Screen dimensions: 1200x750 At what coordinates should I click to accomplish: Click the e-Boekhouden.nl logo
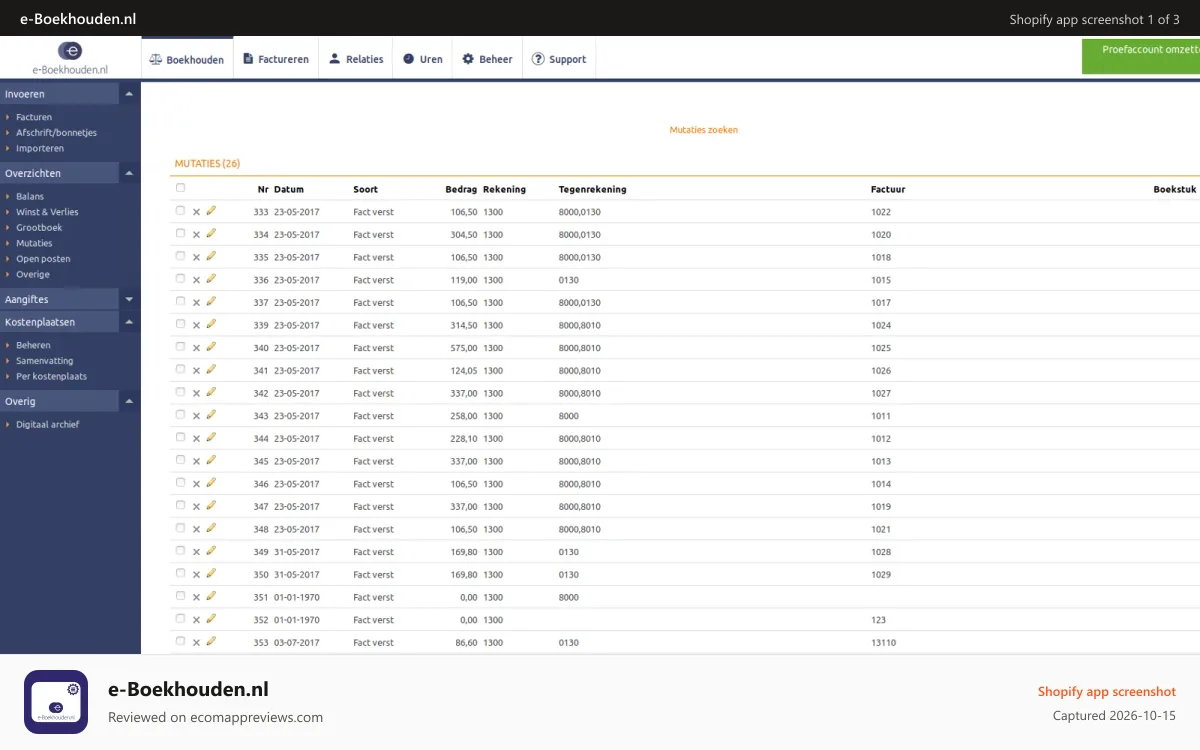point(70,58)
